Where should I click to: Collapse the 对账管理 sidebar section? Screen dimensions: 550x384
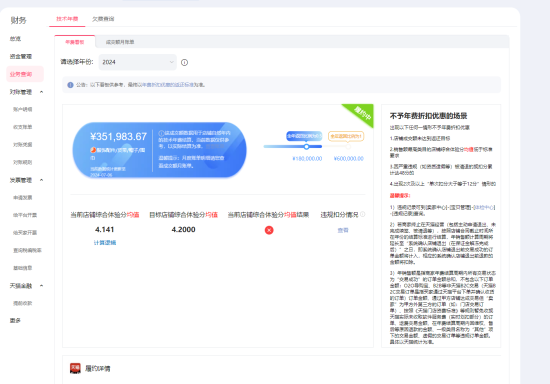coord(41,92)
